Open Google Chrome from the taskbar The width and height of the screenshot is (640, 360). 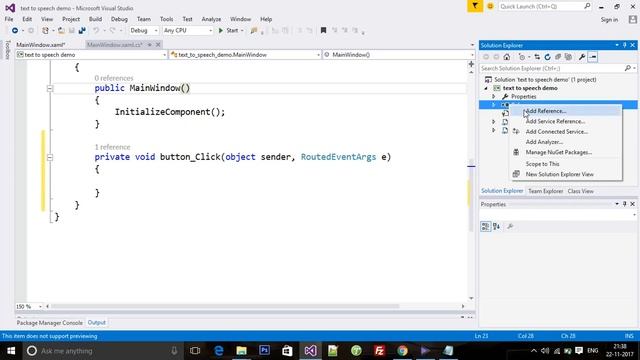(x=402, y=351)
